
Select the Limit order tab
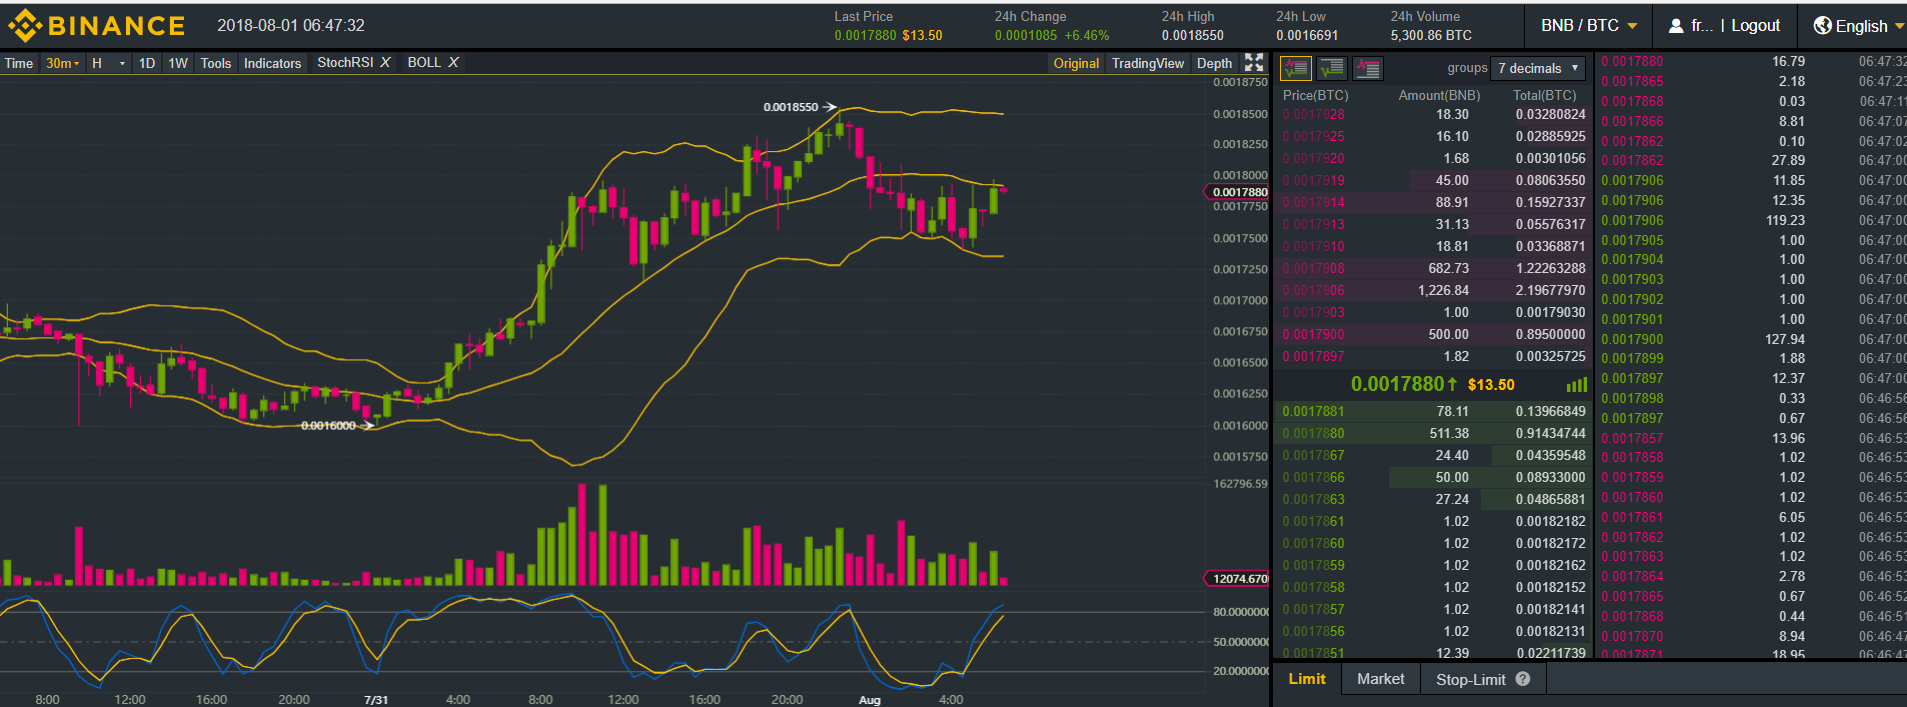click(x=1307, y=679)
